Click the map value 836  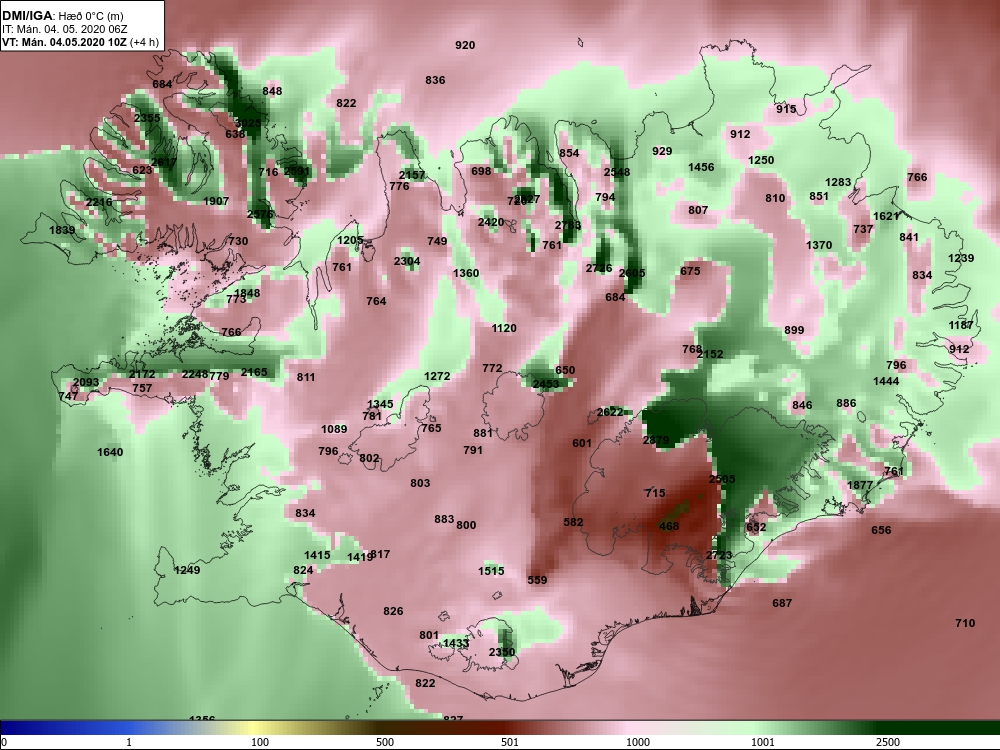pos(435,80)
